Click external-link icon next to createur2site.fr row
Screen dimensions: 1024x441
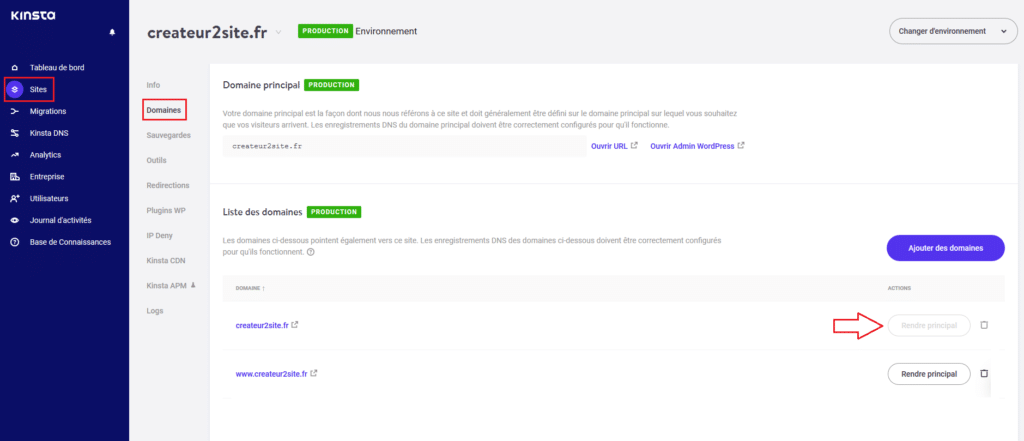[x=295, y=325]
